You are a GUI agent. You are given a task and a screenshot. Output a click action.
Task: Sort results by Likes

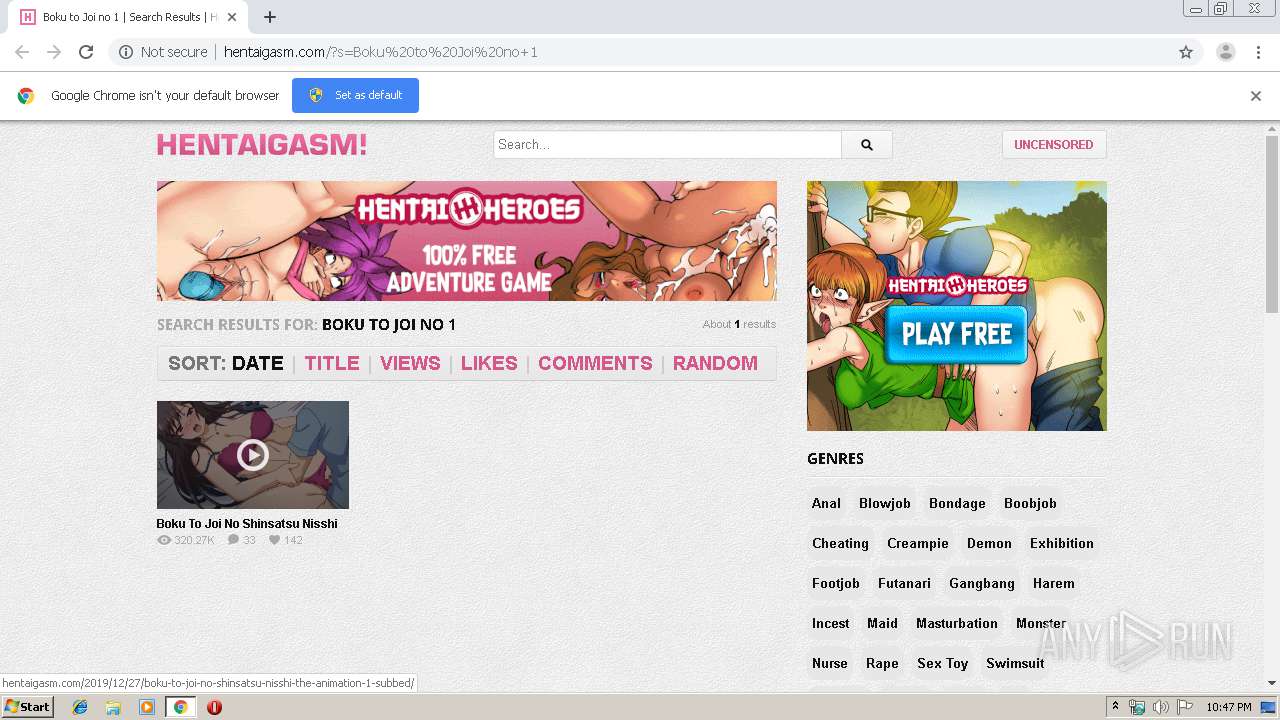tap(489, 363)
